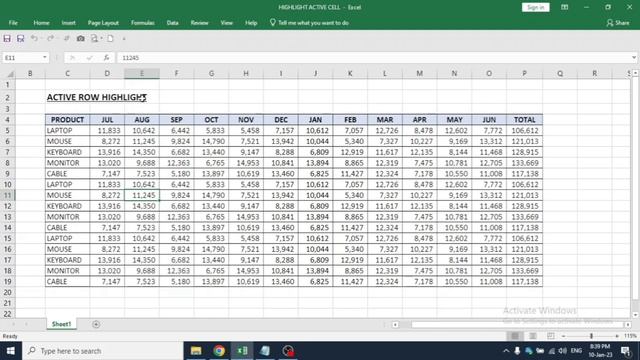The height and width of the screenshot is (360, 640).
Task: Switch to Normal view
Action: tap(515, 336)
